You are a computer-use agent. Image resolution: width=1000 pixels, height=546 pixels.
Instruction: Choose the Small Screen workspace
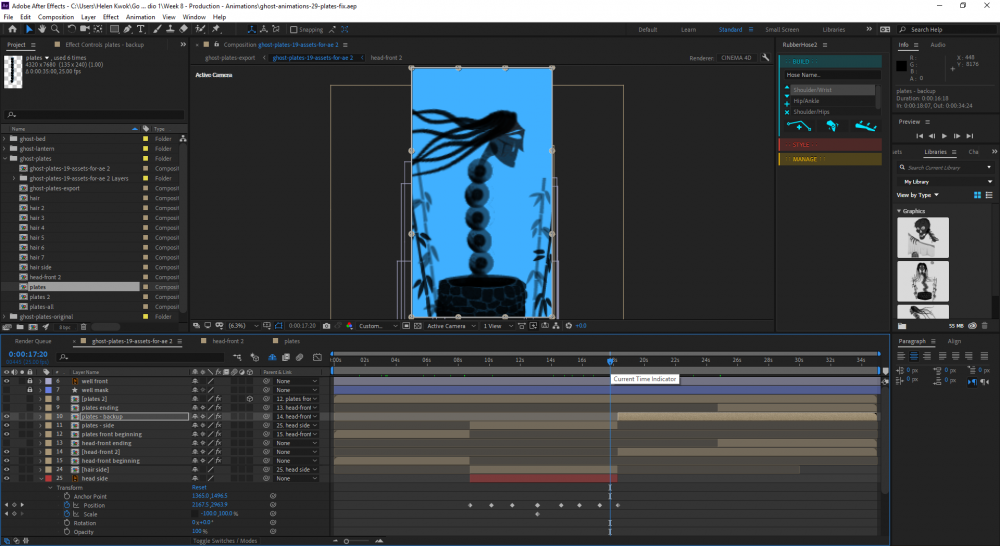782,29
